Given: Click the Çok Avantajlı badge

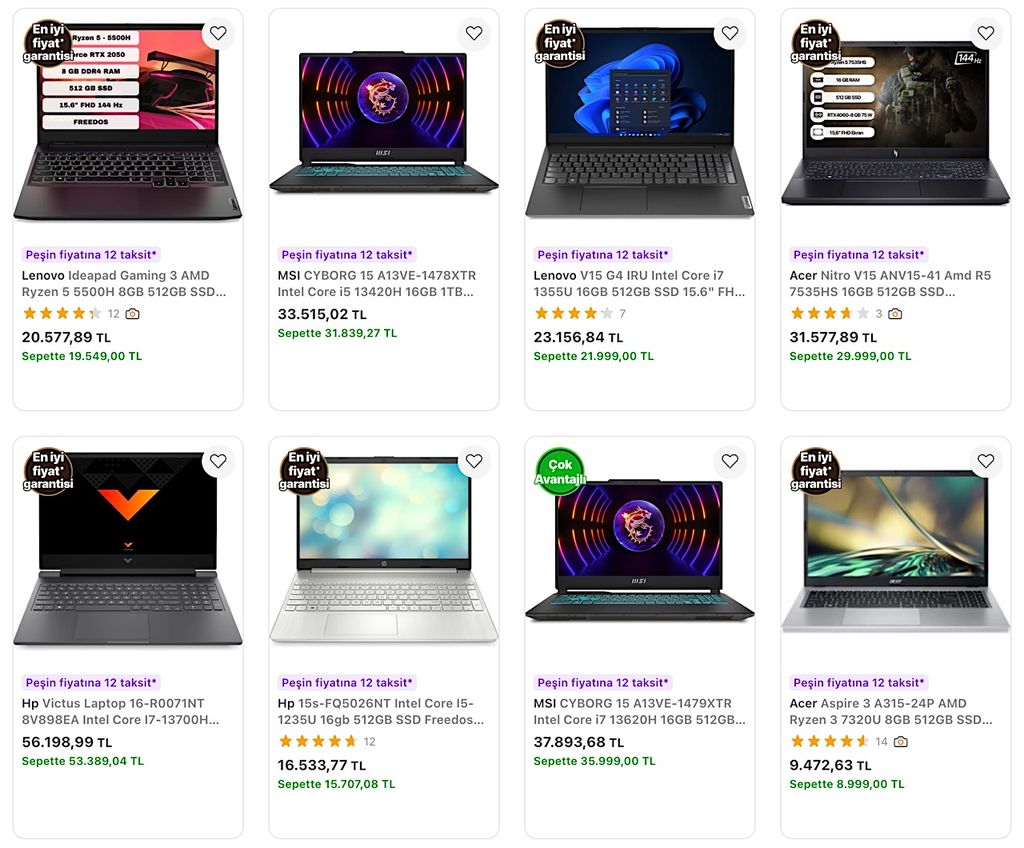Looking at the screenshot, I should pyautogui.click(x=560, y=472).
